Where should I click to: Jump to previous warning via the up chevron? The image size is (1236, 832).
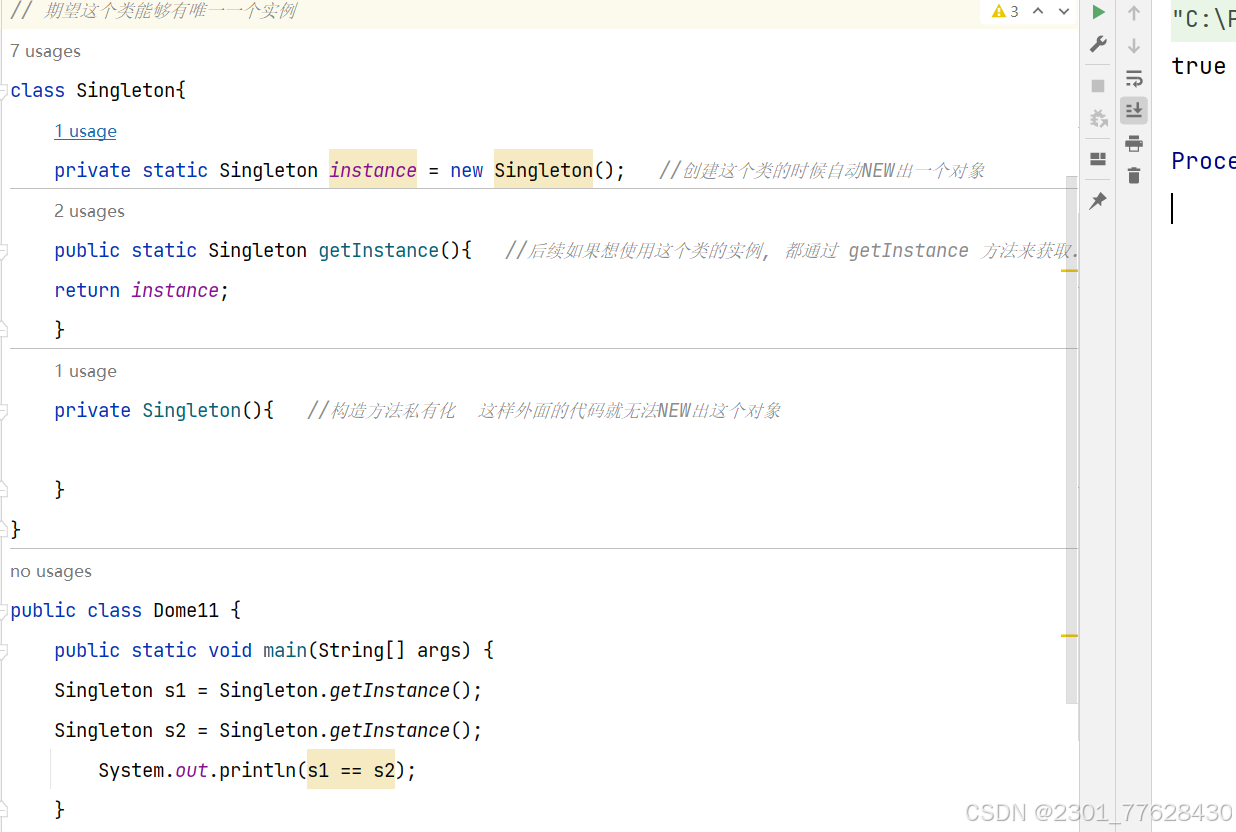[1037, 11]
